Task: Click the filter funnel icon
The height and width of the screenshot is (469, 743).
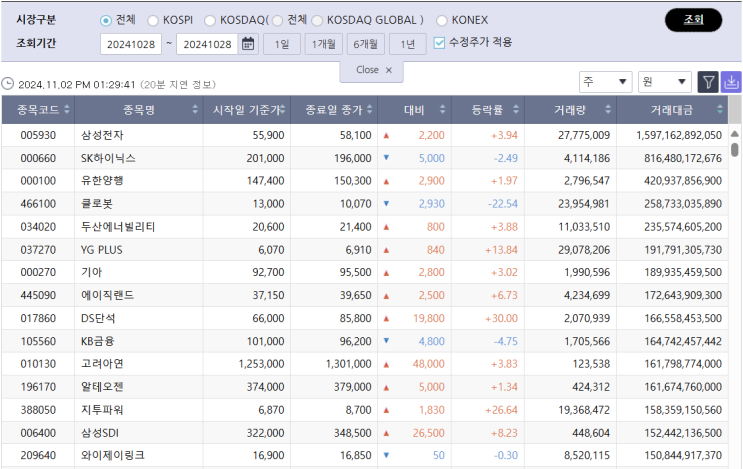Action: tap(708, 82)
